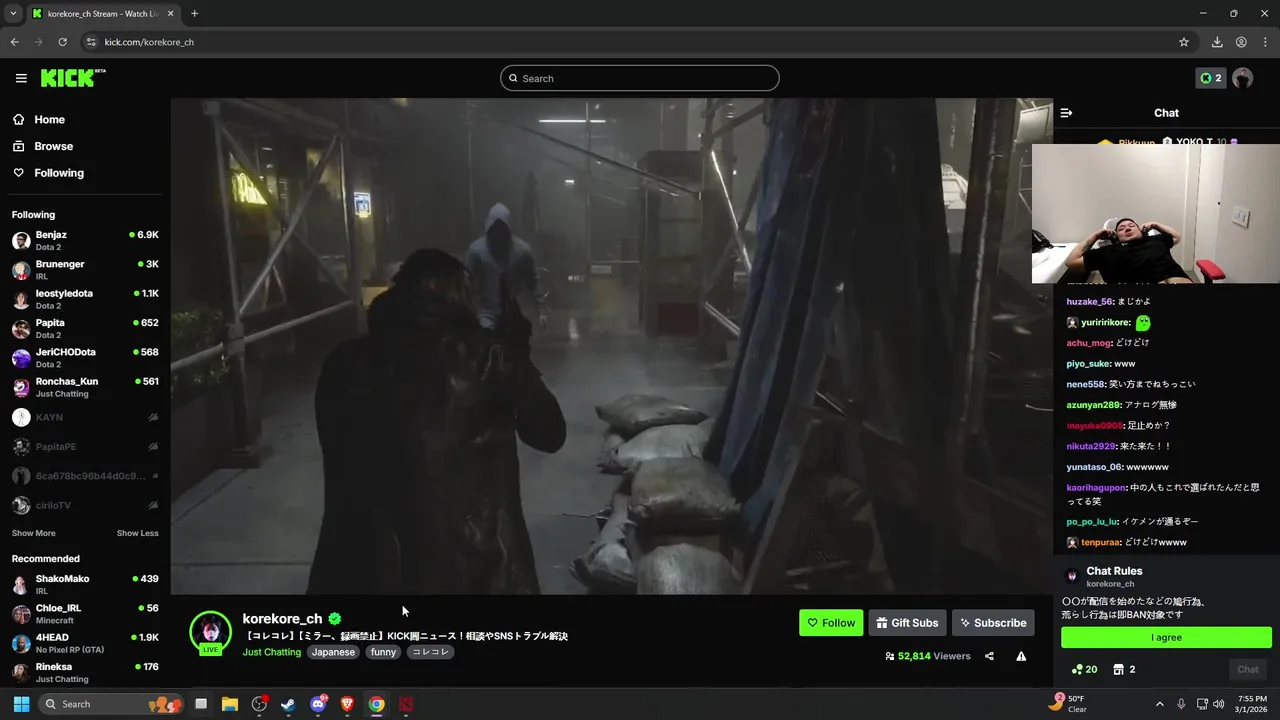Open Brunenger channel in Following list

pos(85,270)
